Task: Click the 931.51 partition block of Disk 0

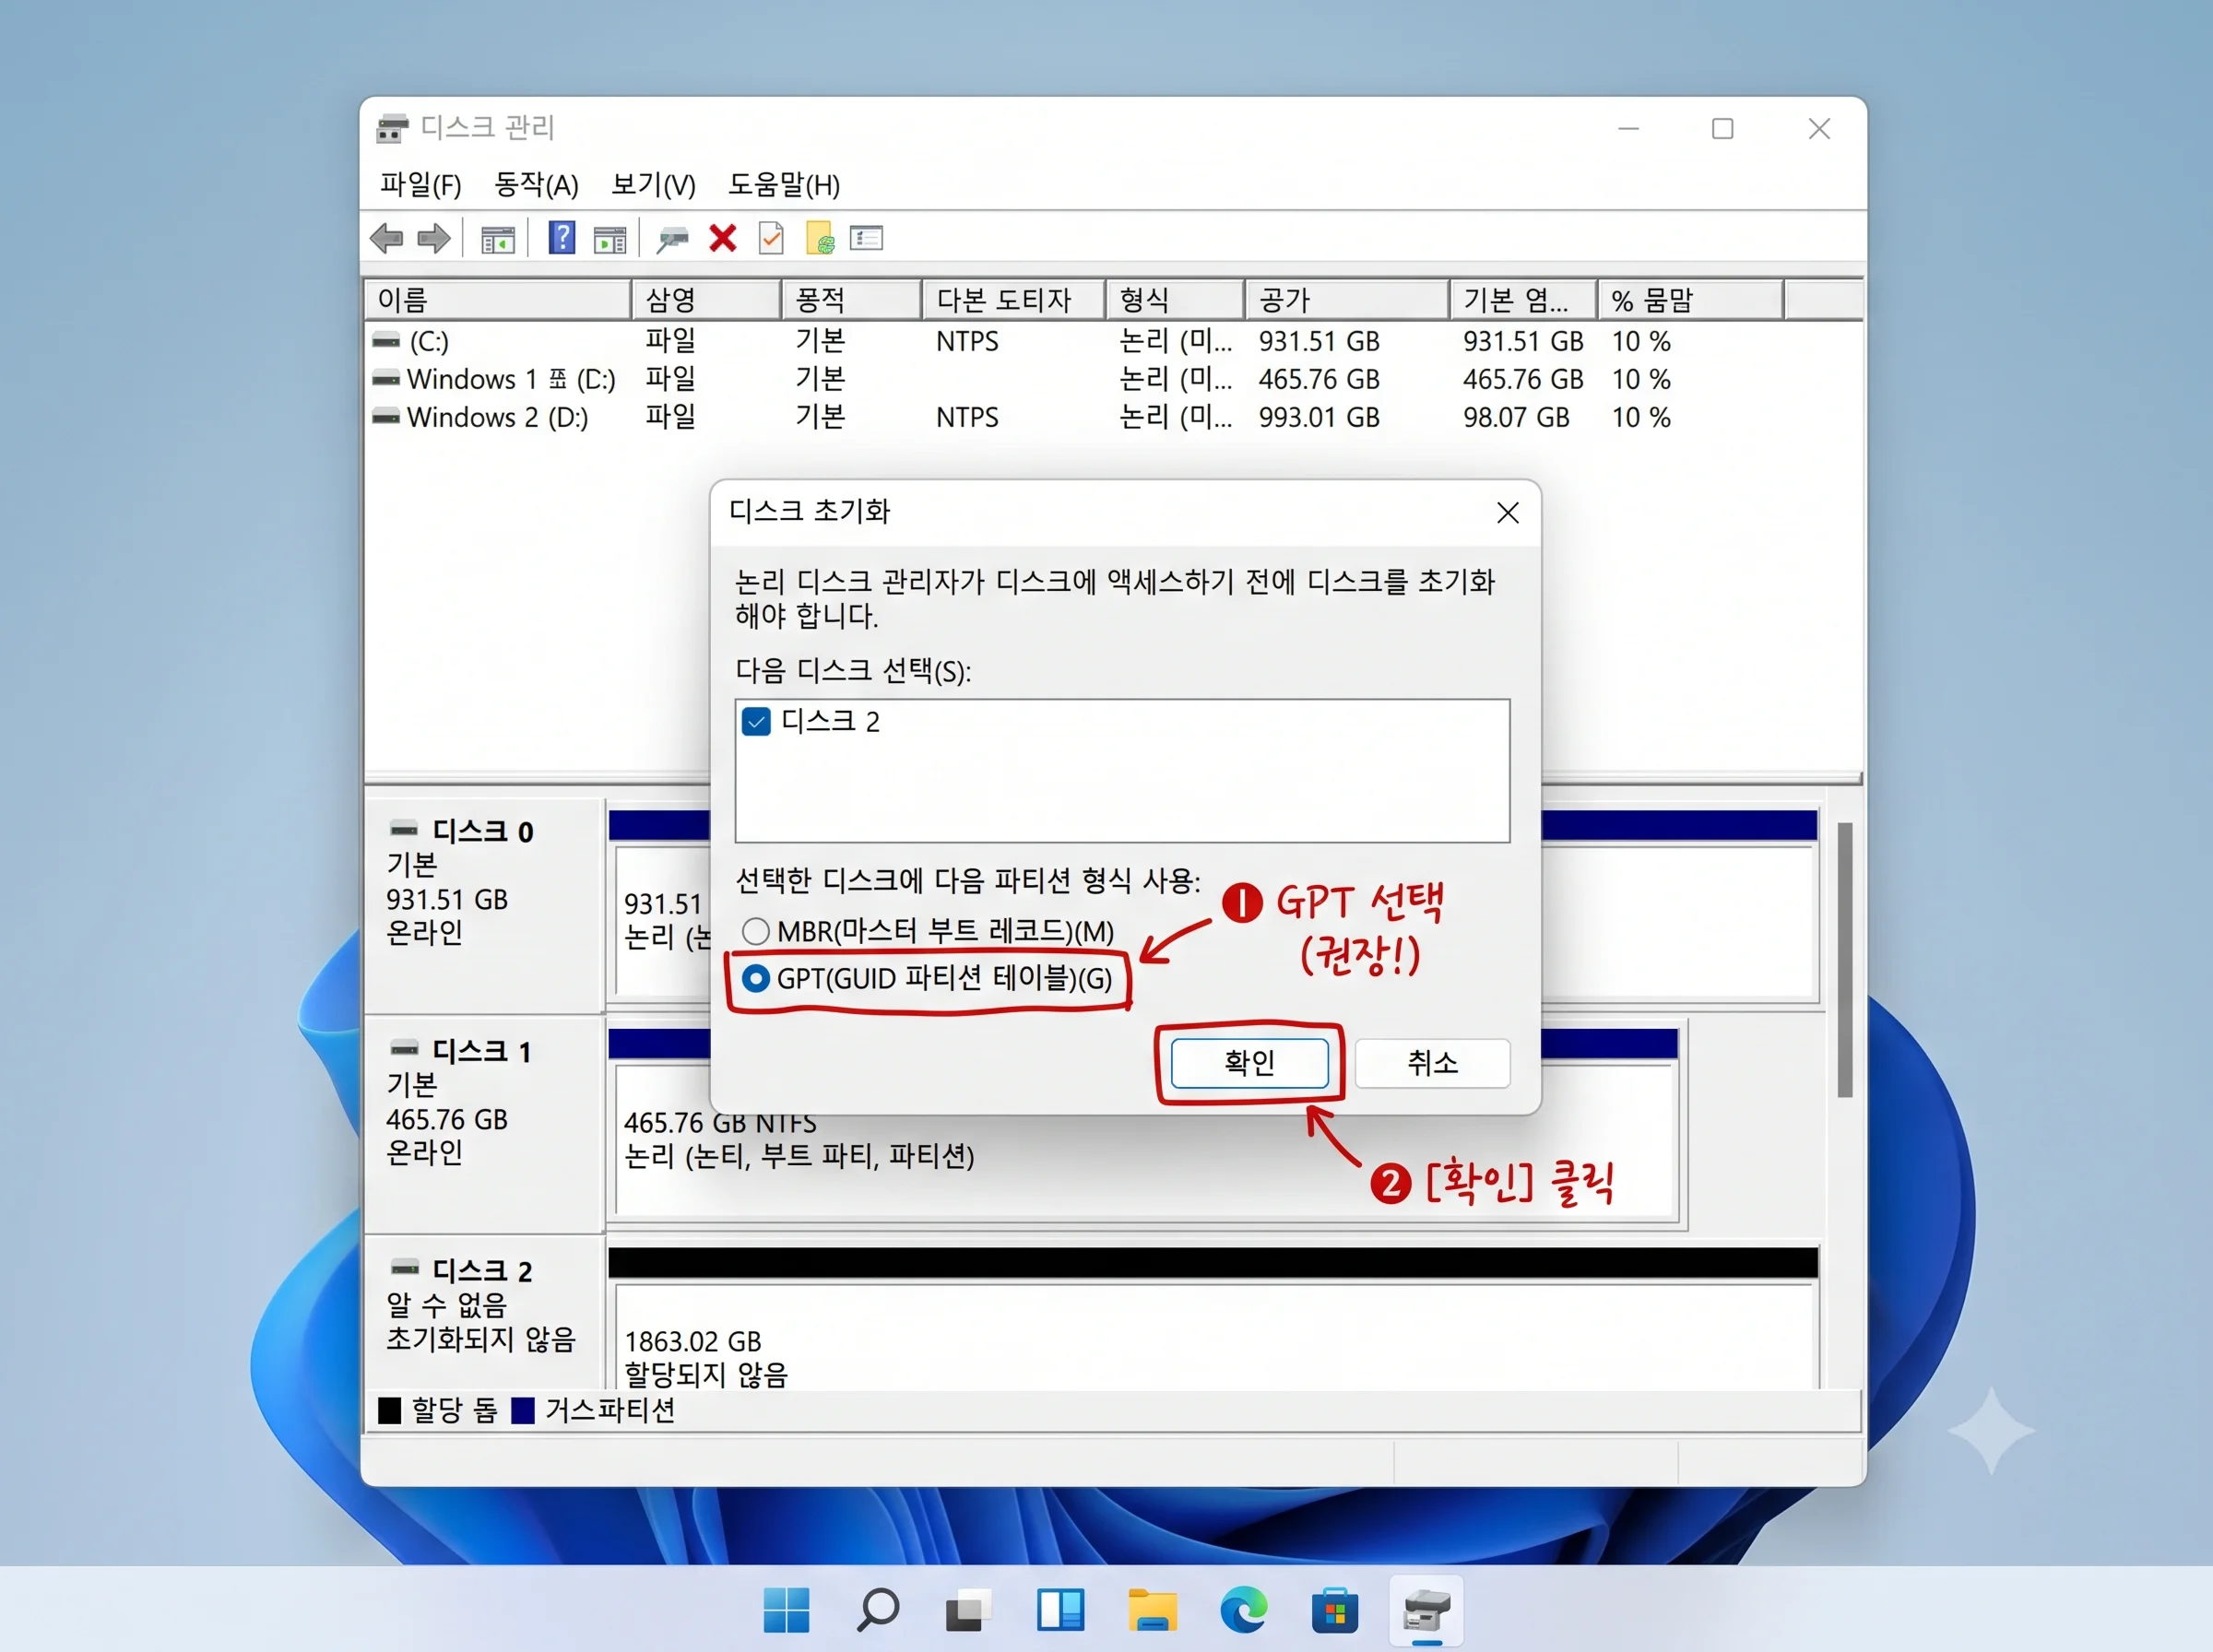Action: pos(662,920)
